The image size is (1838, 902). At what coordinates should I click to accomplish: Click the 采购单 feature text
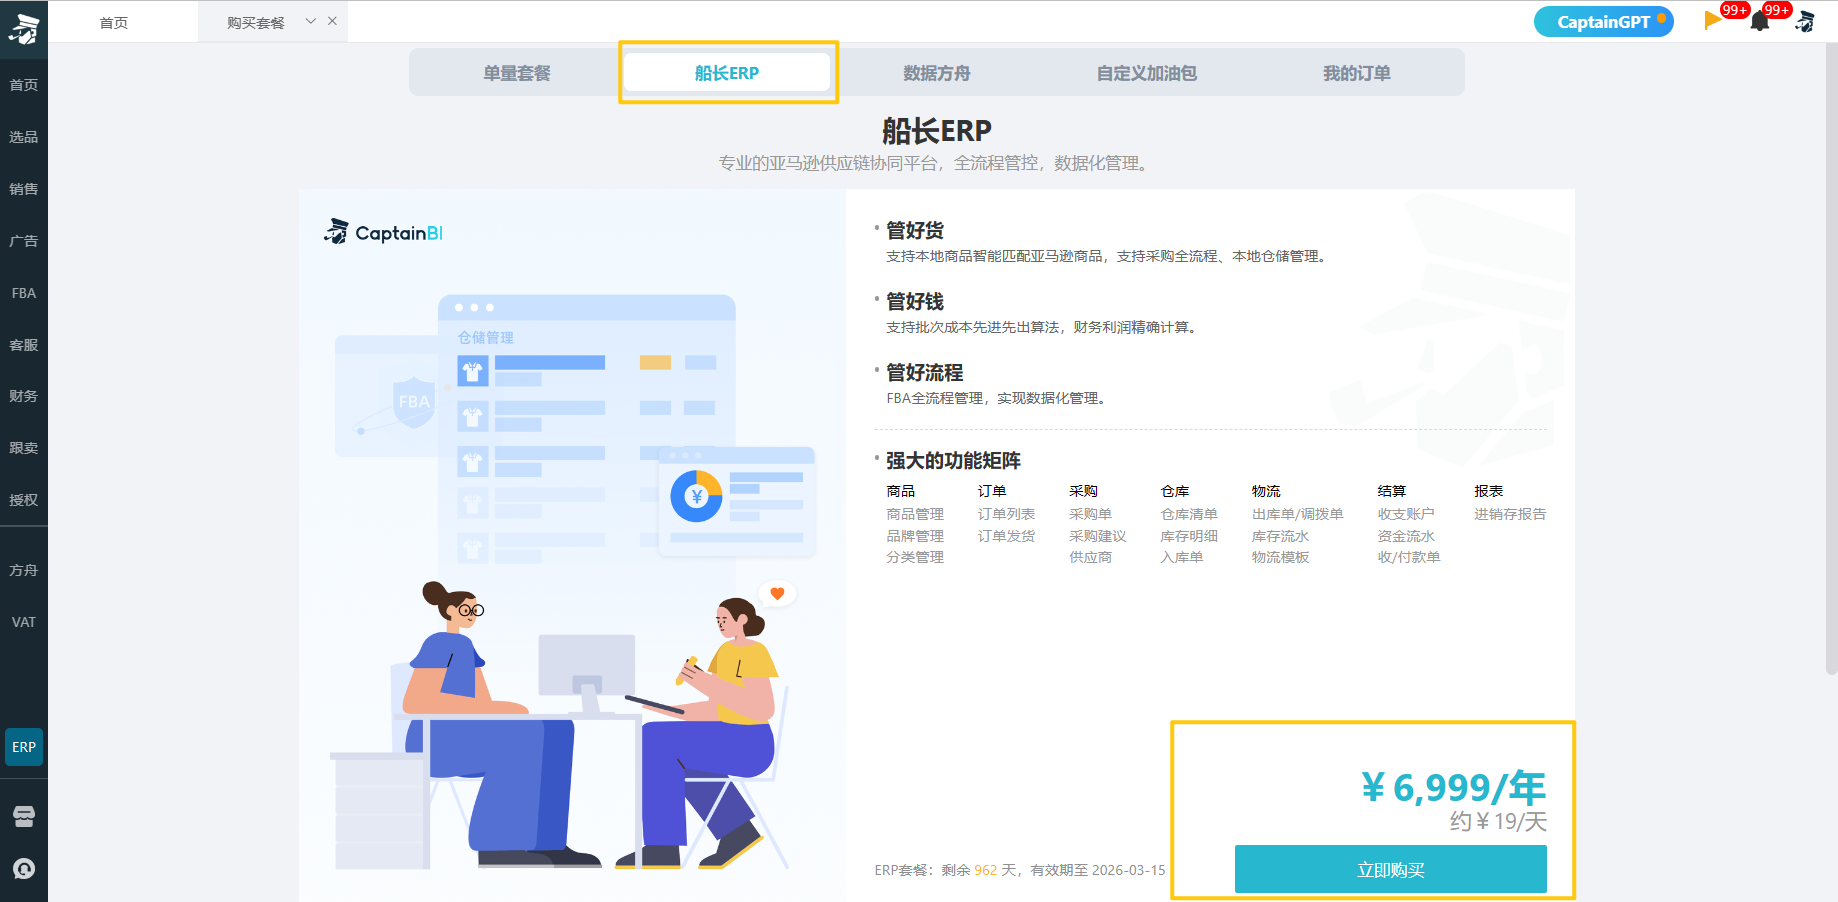pyautogui.click(x=1090, y=514)
